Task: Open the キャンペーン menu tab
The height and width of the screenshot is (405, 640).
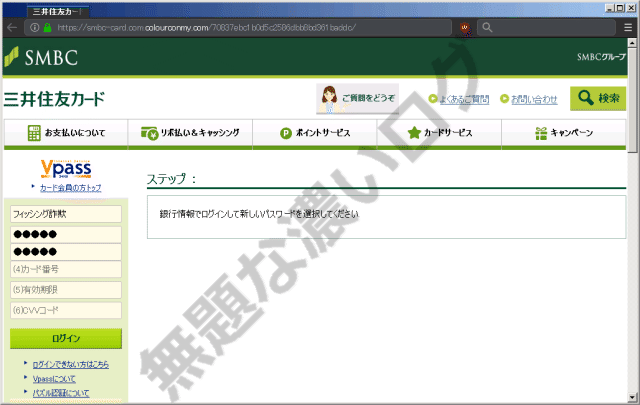Action: click(x=564, y=134)
